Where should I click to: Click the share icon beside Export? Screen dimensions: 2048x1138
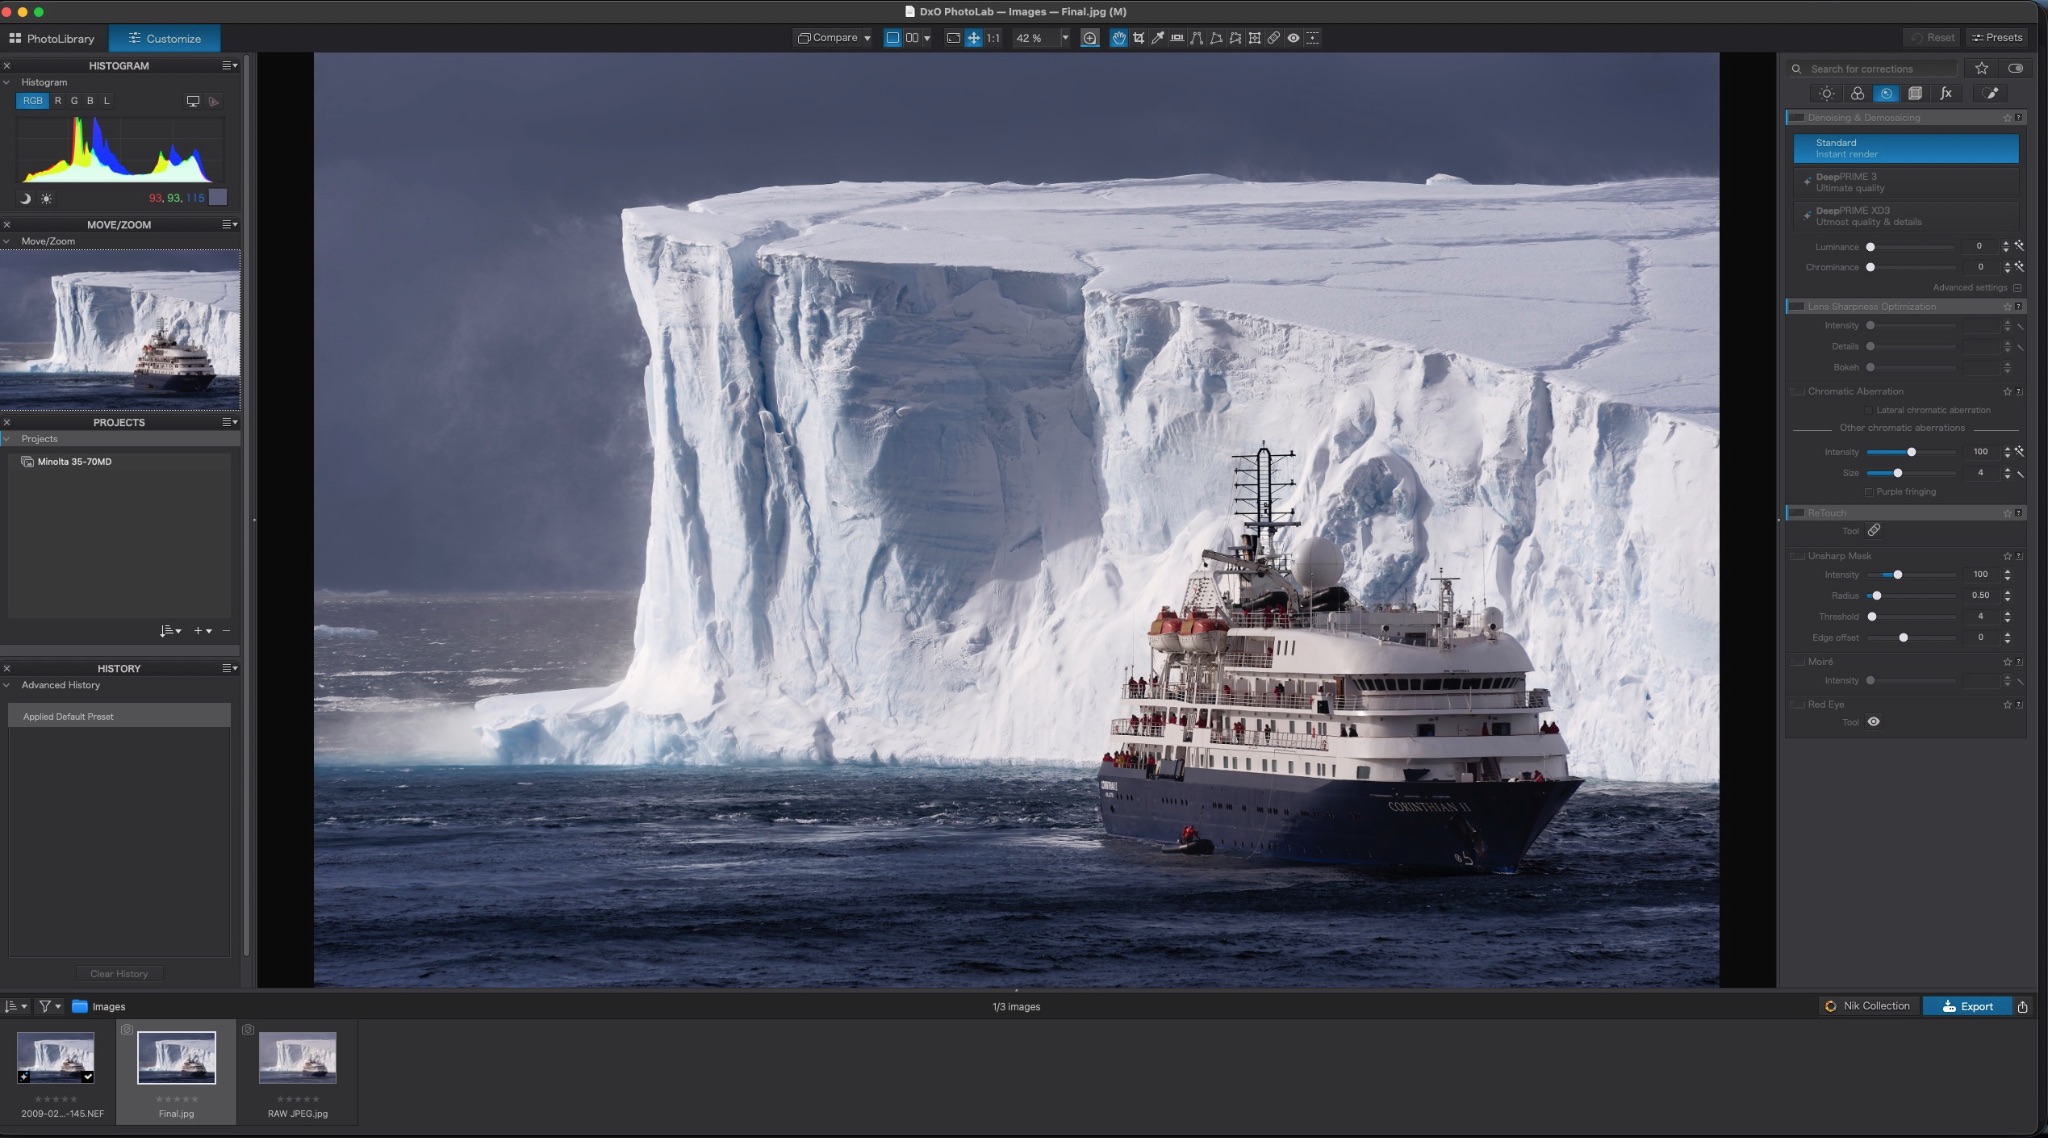click(2022, 1007)
